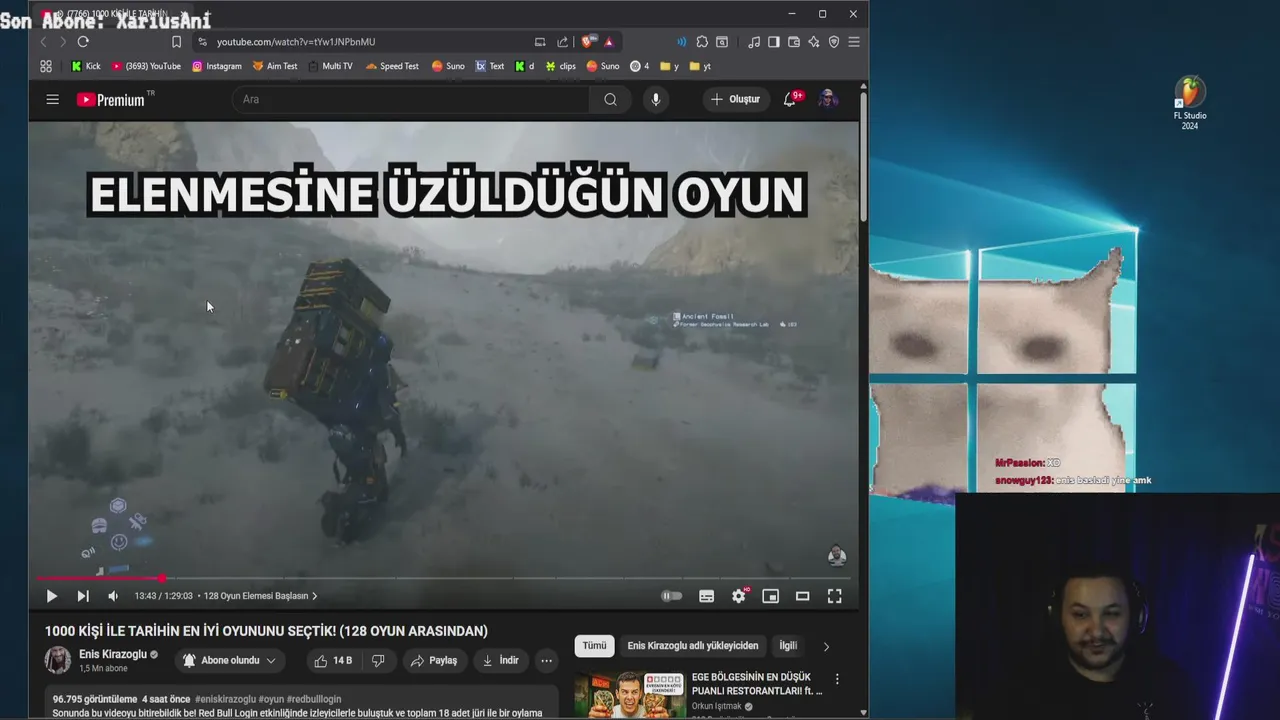This screenshot has height=720, width=1280.
Task: Seek on the red video progress bar
Action: pyautogui.click(x=444, y=578)
